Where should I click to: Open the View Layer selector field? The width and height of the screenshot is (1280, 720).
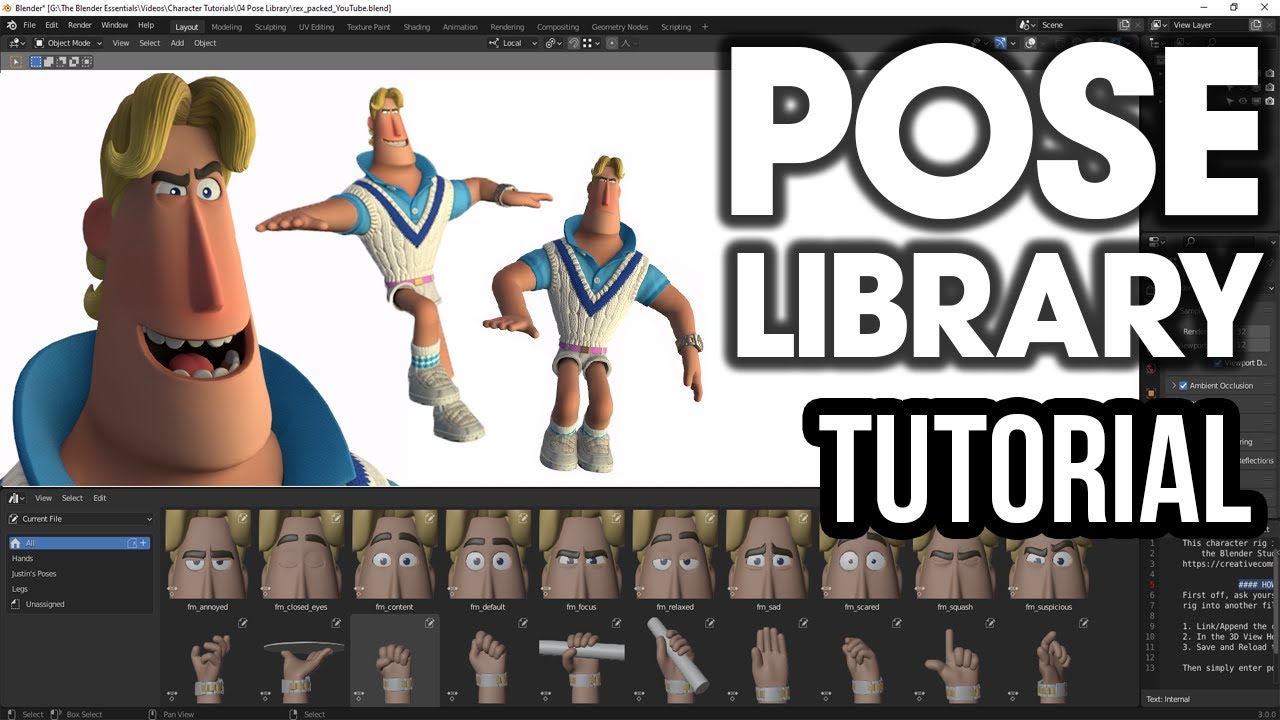pyautogui.click(x=1209, y=25)
